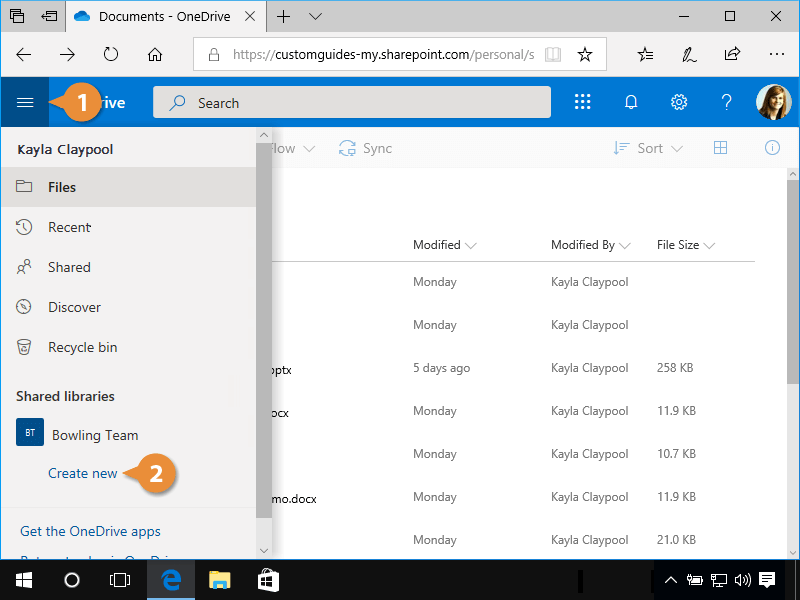Add page to favorites star
The height and width of the screenshot is (600, 800).
[x=585, y=54]
